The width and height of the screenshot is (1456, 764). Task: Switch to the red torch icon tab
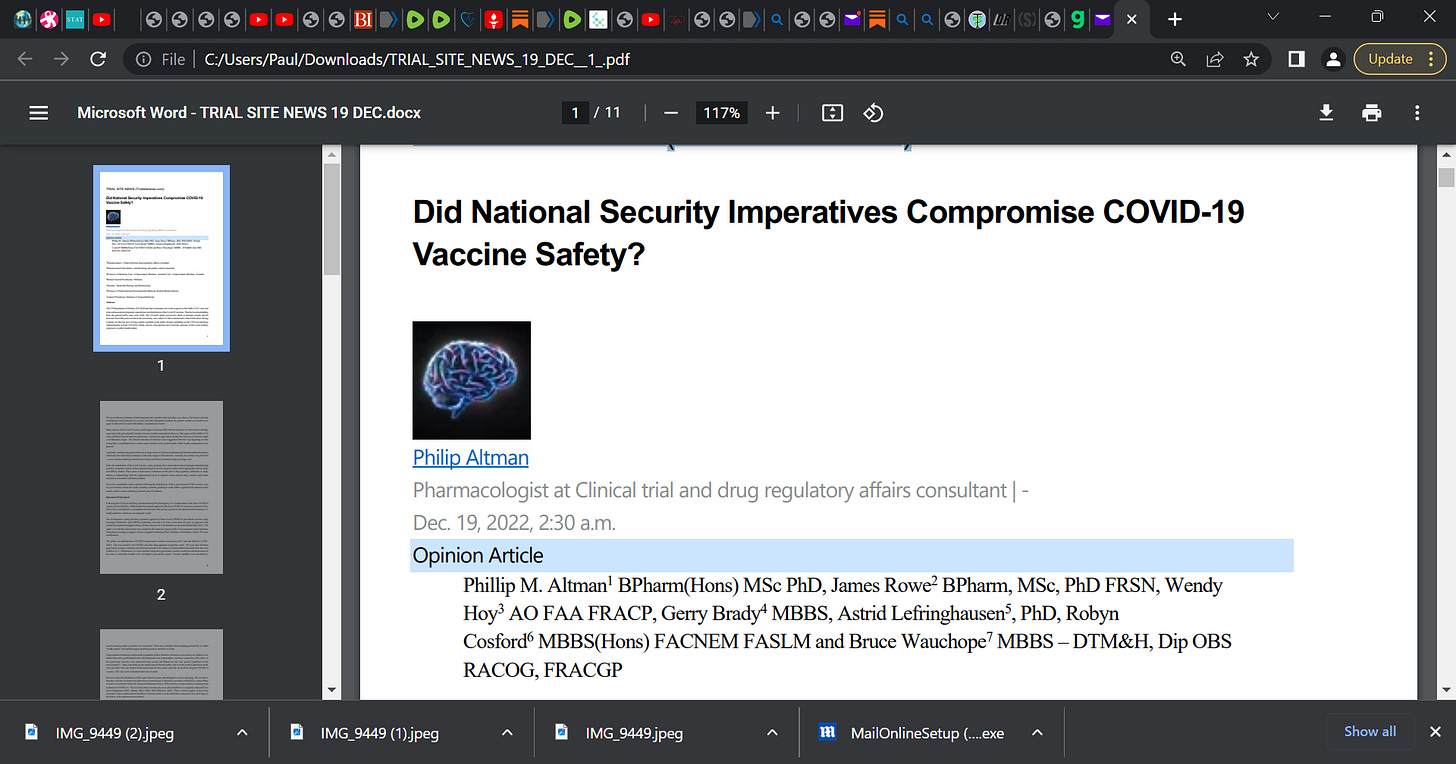[x=493, y=19]
